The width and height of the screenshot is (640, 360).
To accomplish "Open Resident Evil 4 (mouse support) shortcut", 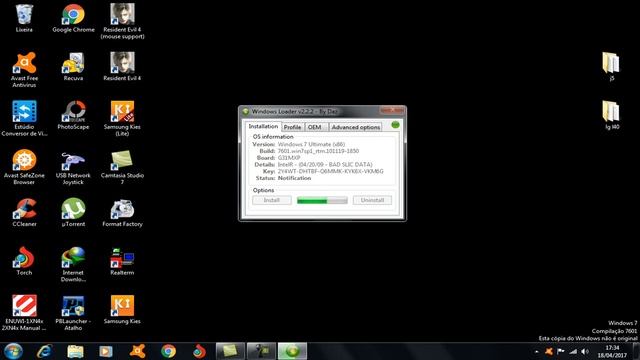I will click(122, 22).
